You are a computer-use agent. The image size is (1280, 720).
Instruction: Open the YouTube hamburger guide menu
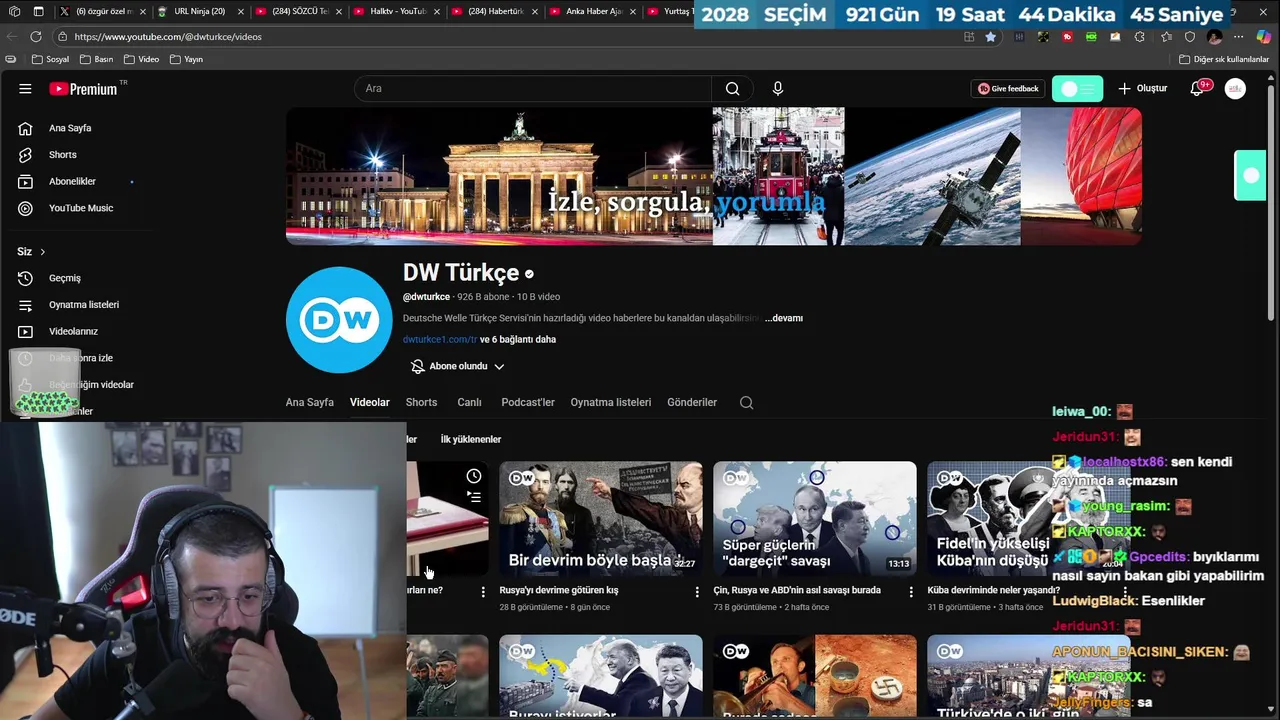point(25,89)
